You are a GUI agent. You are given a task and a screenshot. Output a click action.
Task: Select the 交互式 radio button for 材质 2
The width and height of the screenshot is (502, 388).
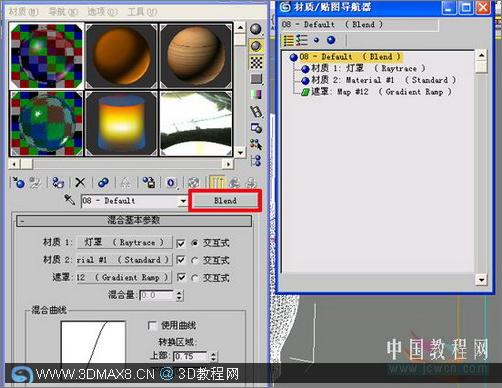coord(195,260)
